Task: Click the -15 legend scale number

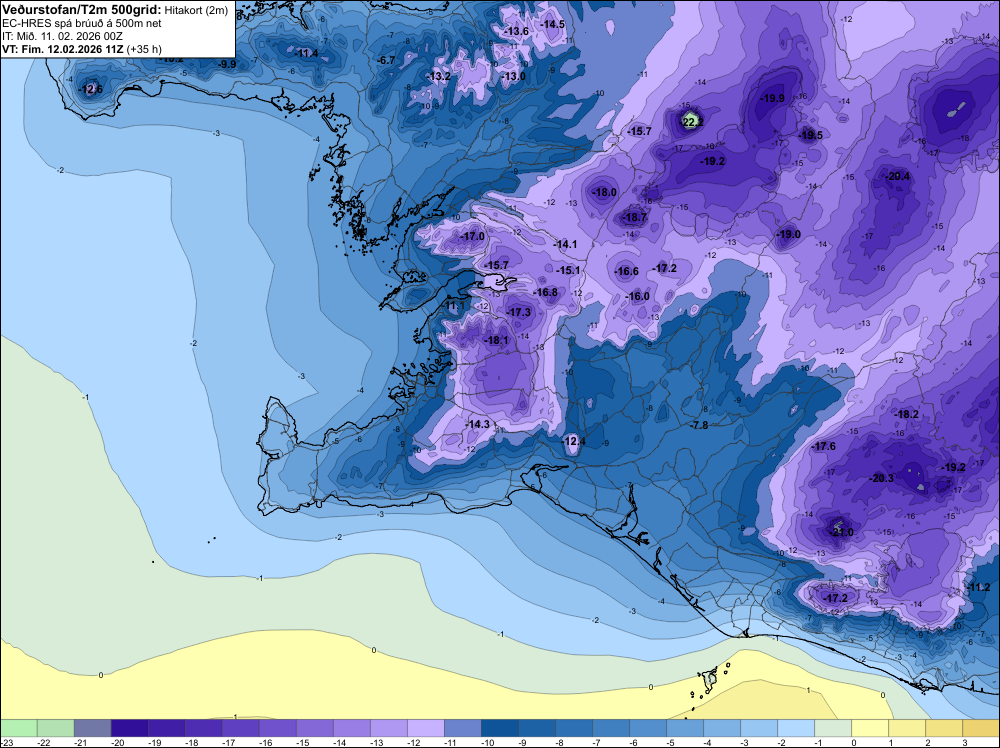Action: coord(303,742)
